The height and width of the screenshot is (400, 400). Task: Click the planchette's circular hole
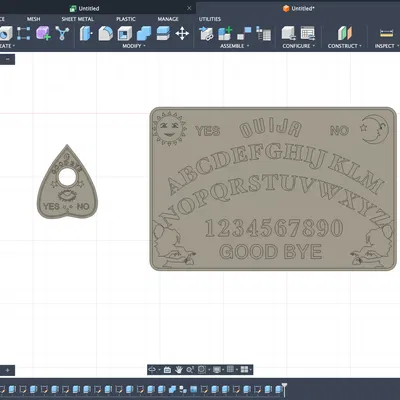pos(67,177)
